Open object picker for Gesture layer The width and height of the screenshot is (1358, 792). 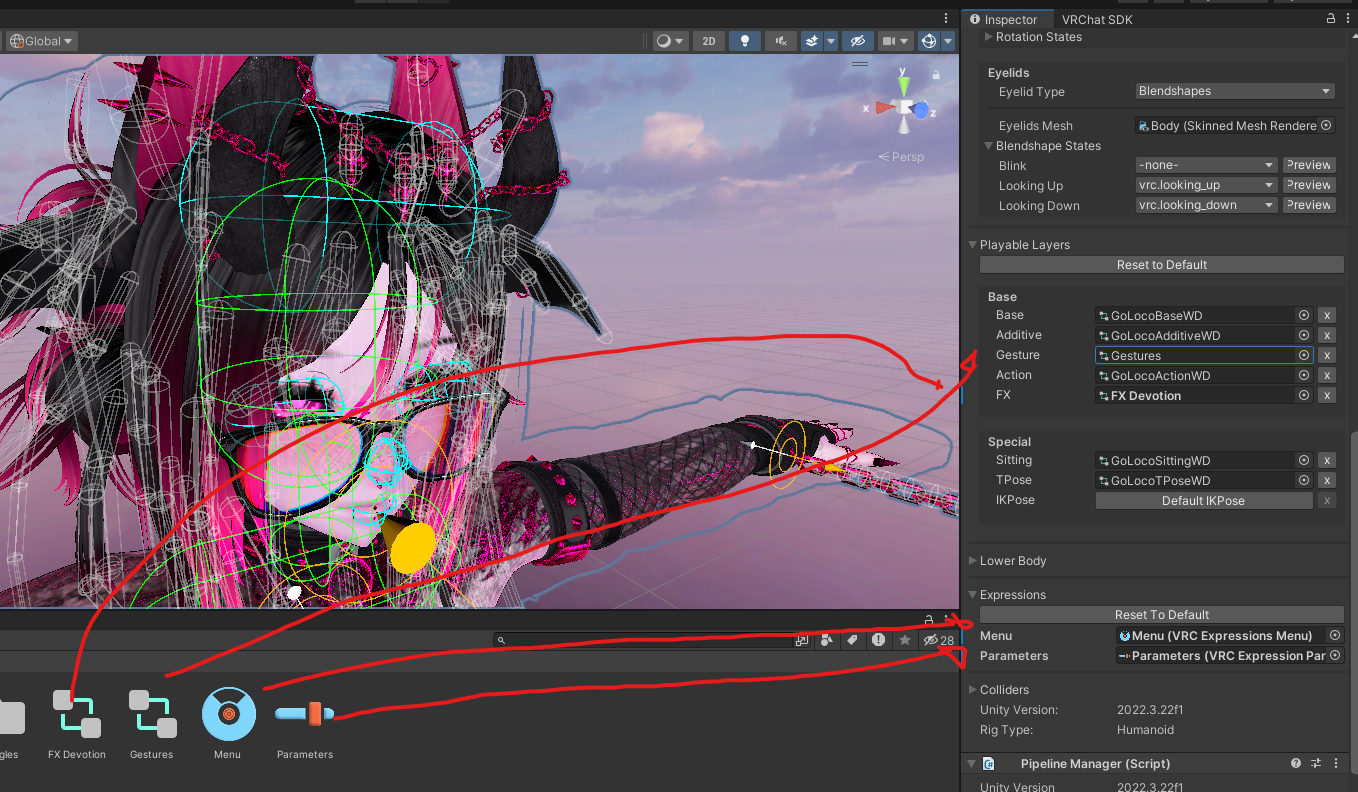[1304, 355]
